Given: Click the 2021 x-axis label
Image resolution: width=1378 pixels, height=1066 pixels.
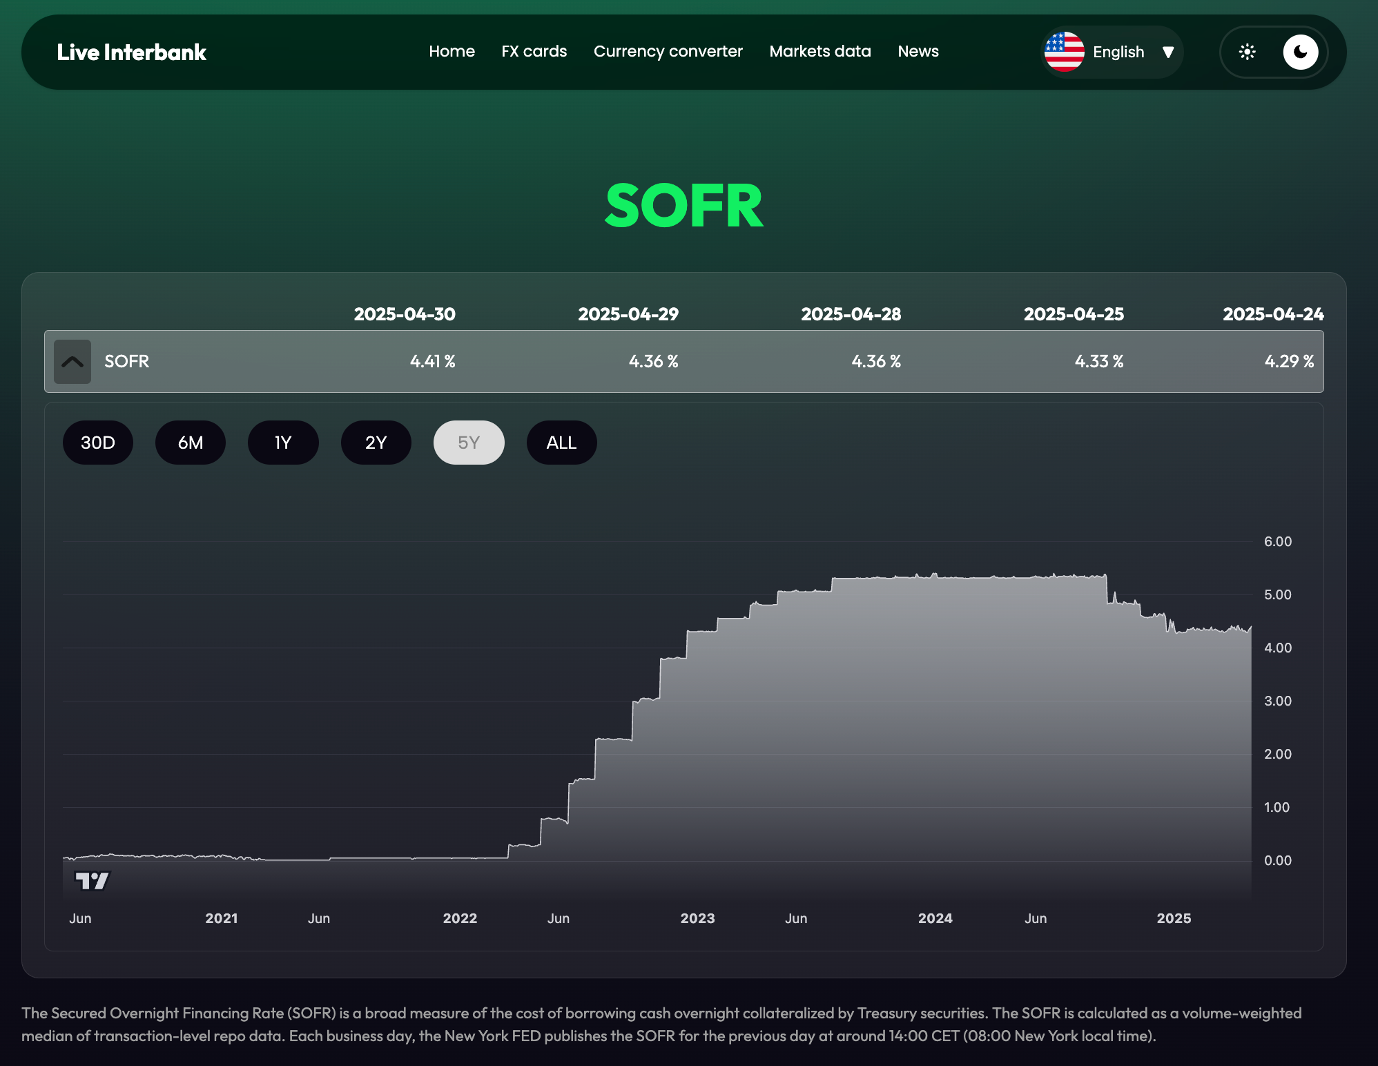Looking at the screenshot, I should (222, 919).
